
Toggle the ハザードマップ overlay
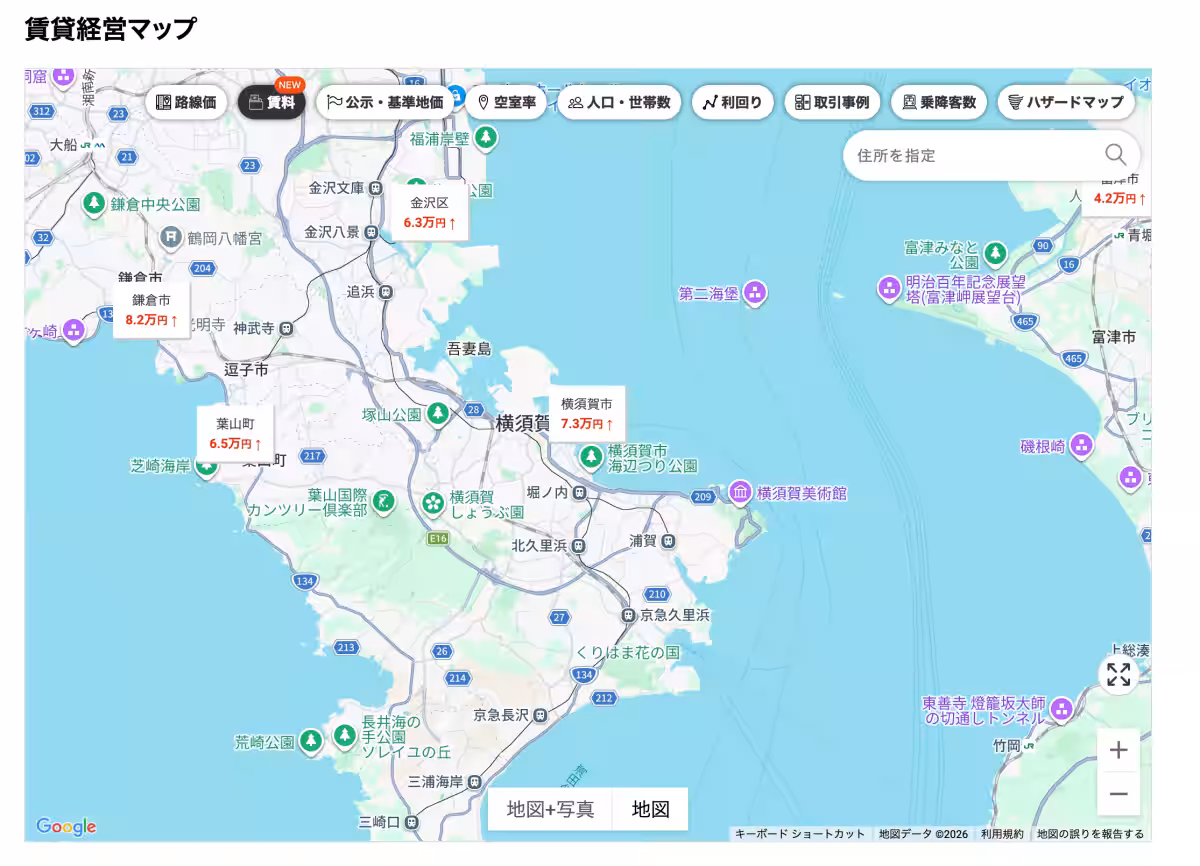1066,102
